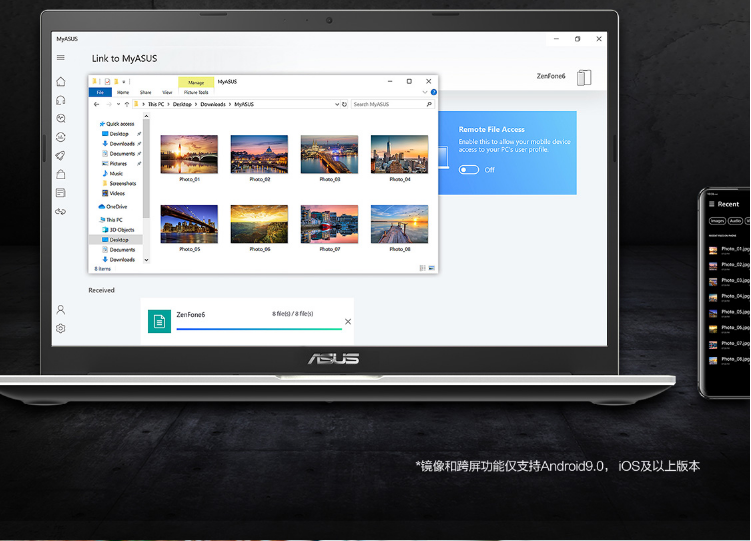Open the Explorer Share tab
Screen dimensions: 751x541
pos(145,92)
